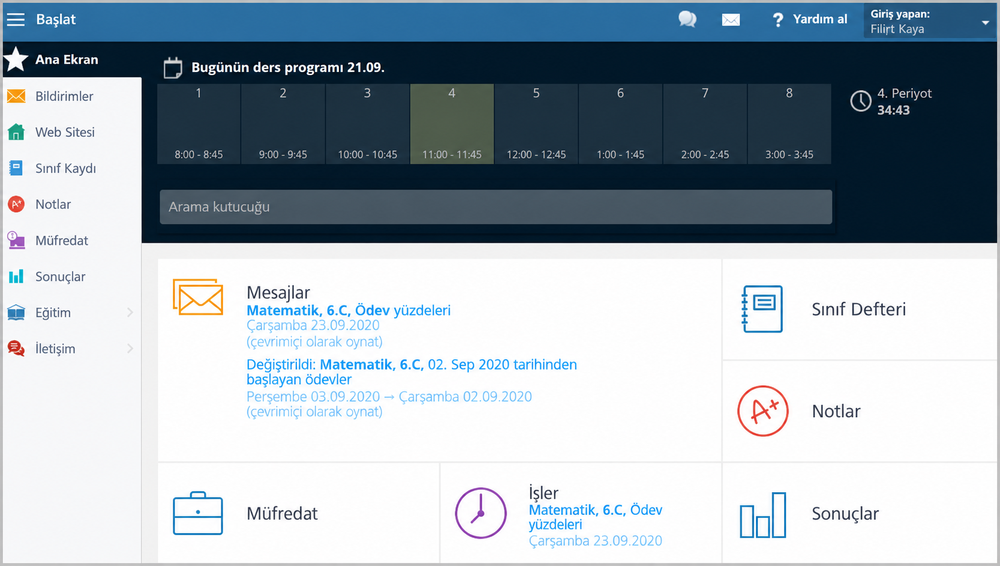Click the purple İşler clock icon

[x=480, y=513]
